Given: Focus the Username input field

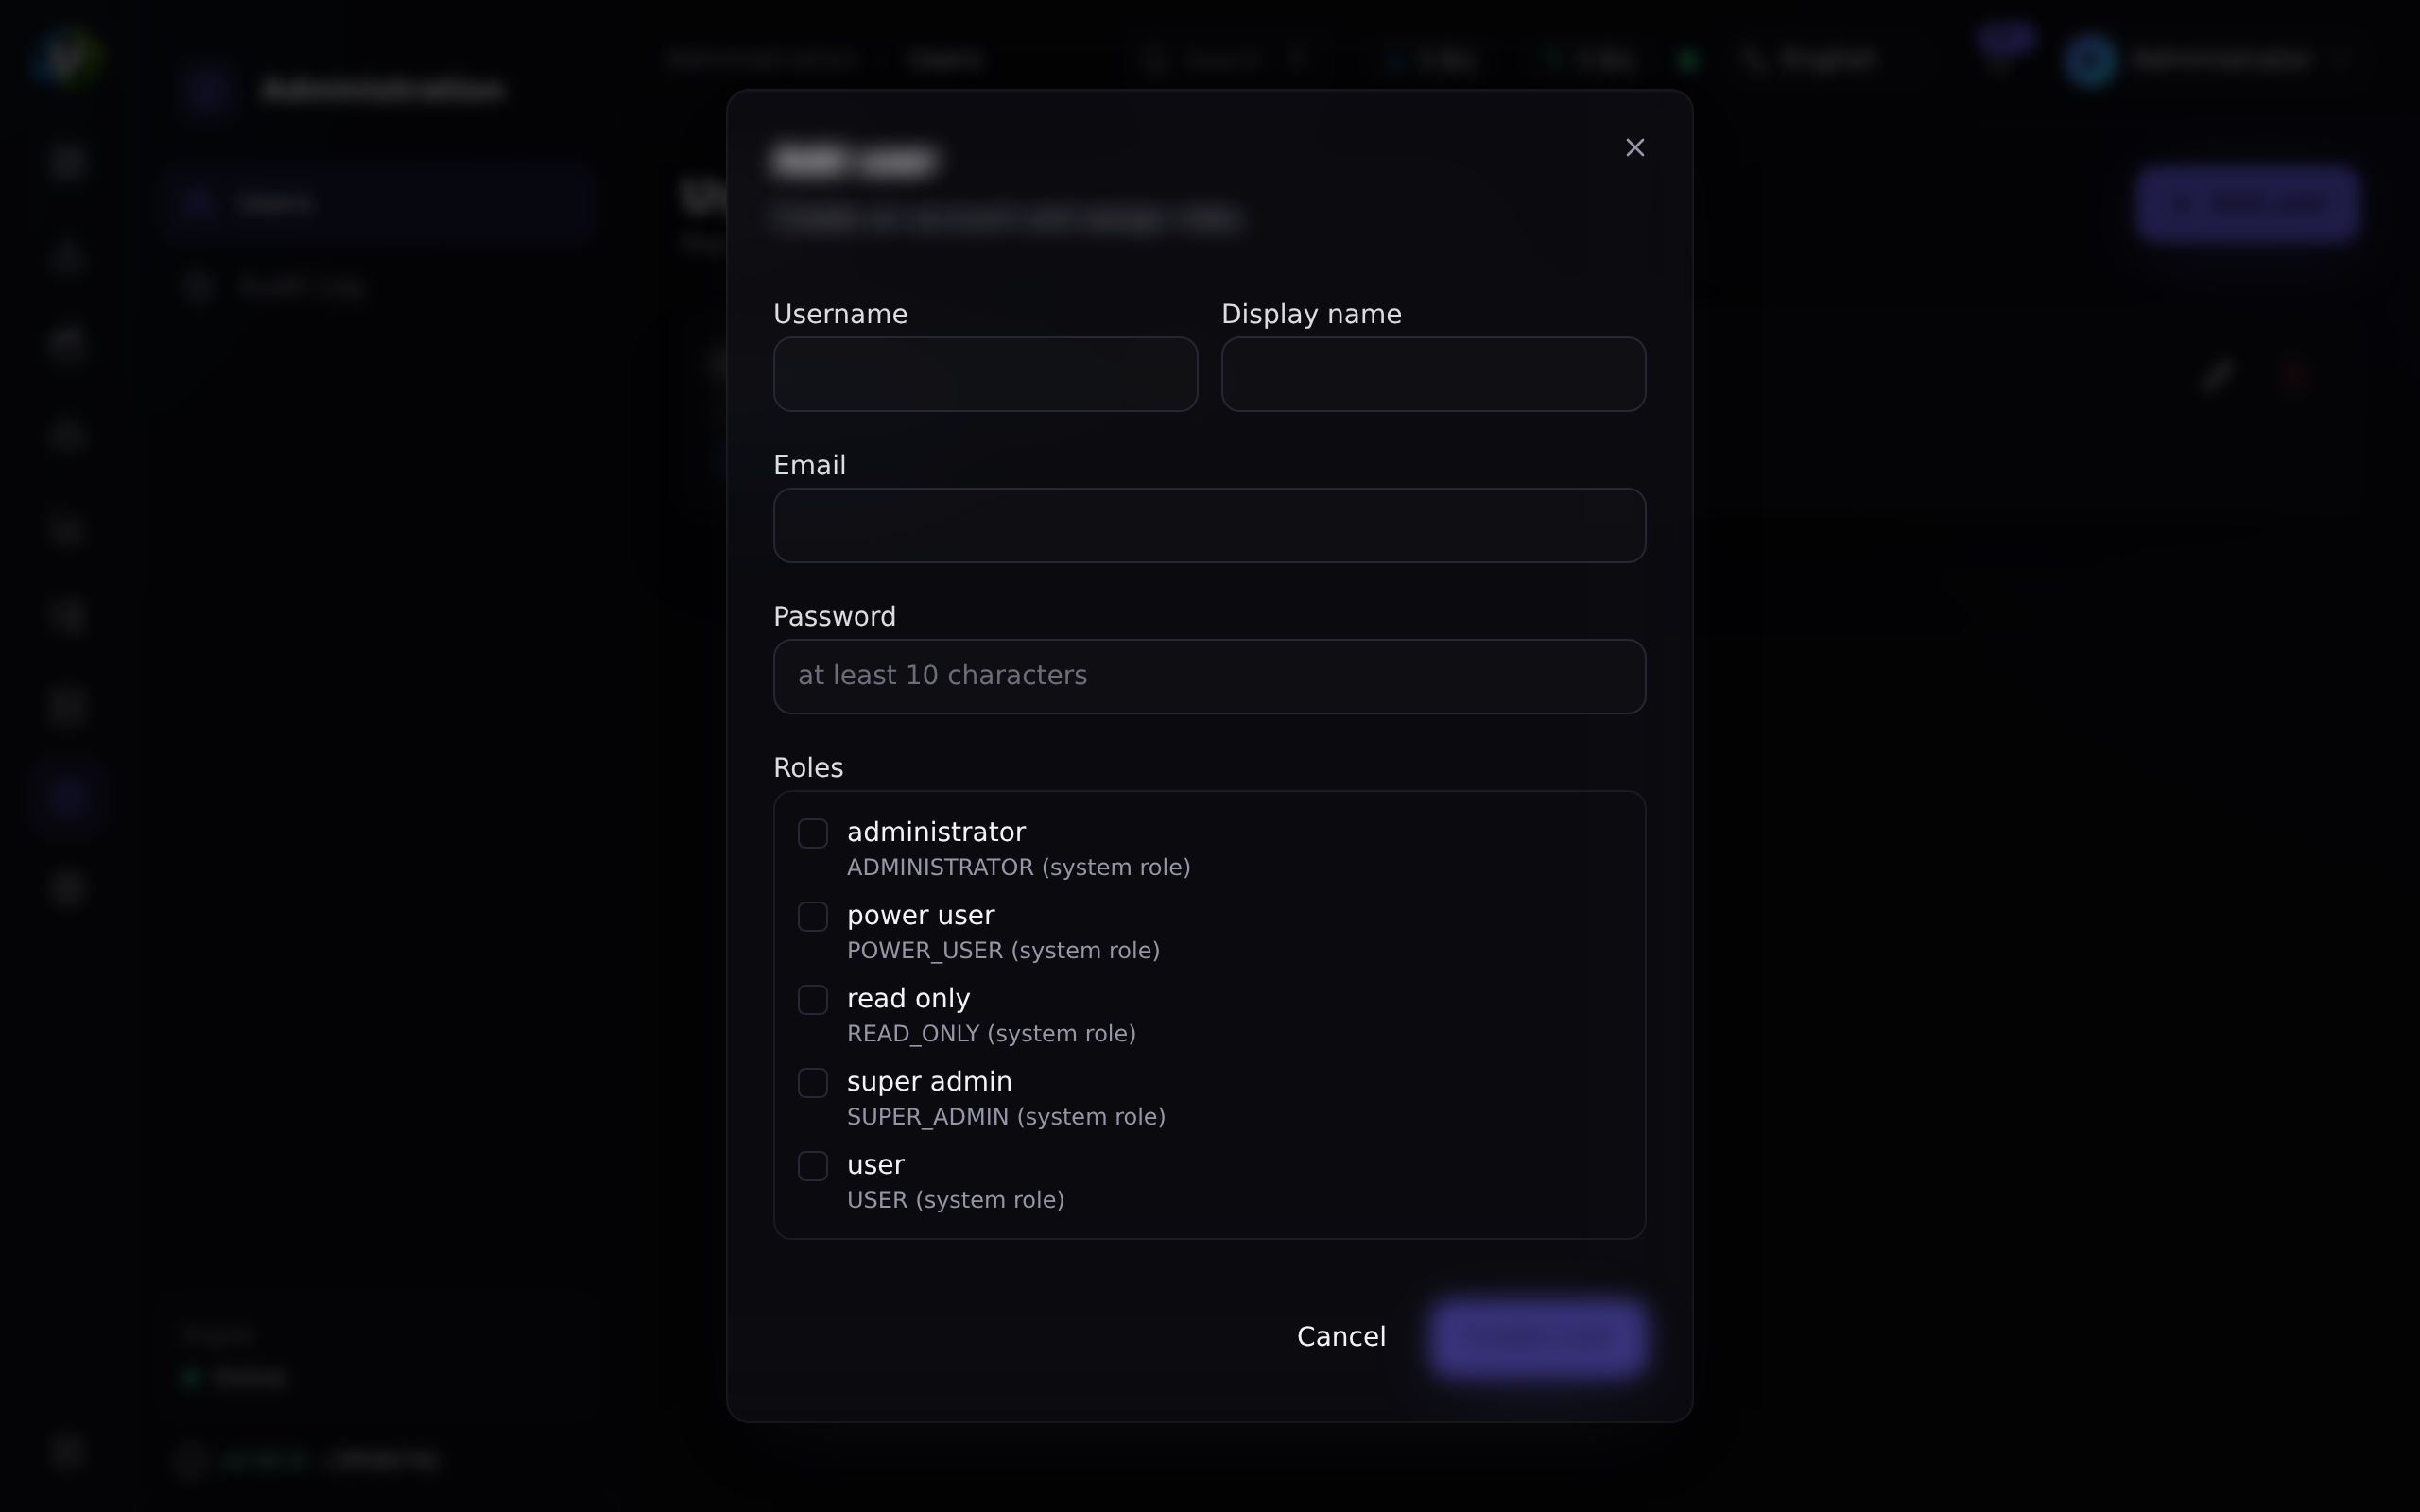Looking at the screenshot, I should coord(985,374).
